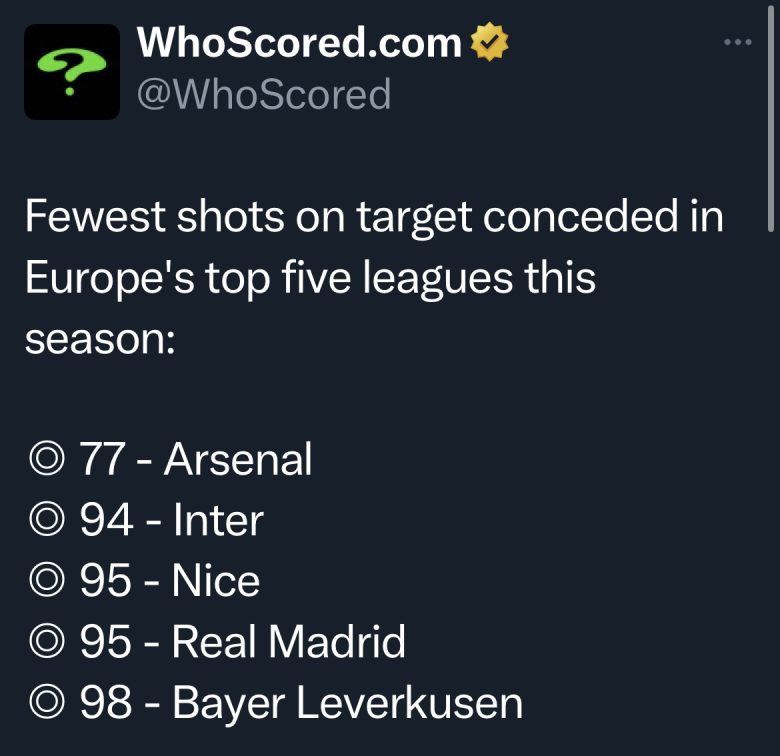Click the gold verified badge

click(489, 42)
